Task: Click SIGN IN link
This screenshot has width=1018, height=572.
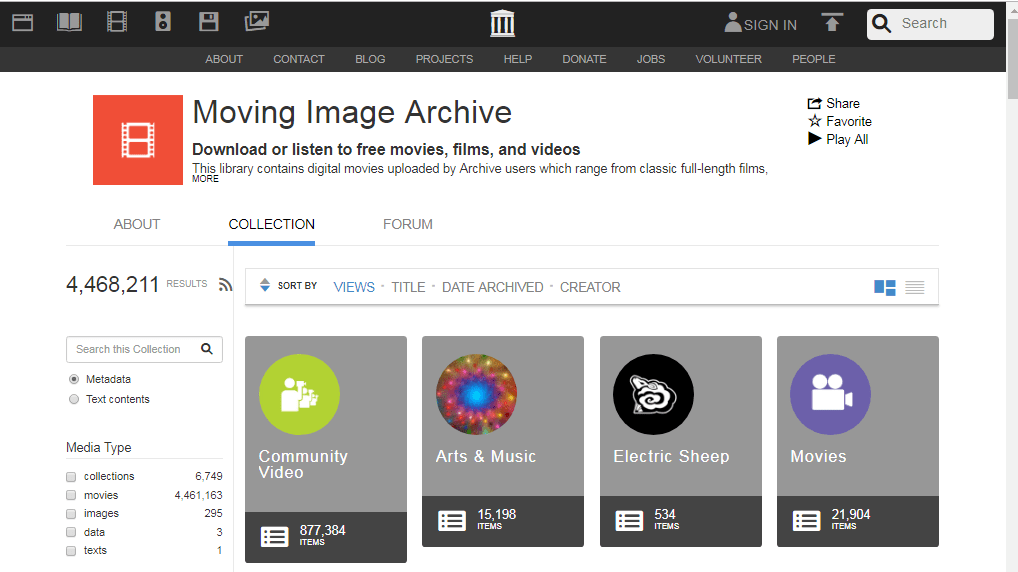Action: (x=761, y=24)
